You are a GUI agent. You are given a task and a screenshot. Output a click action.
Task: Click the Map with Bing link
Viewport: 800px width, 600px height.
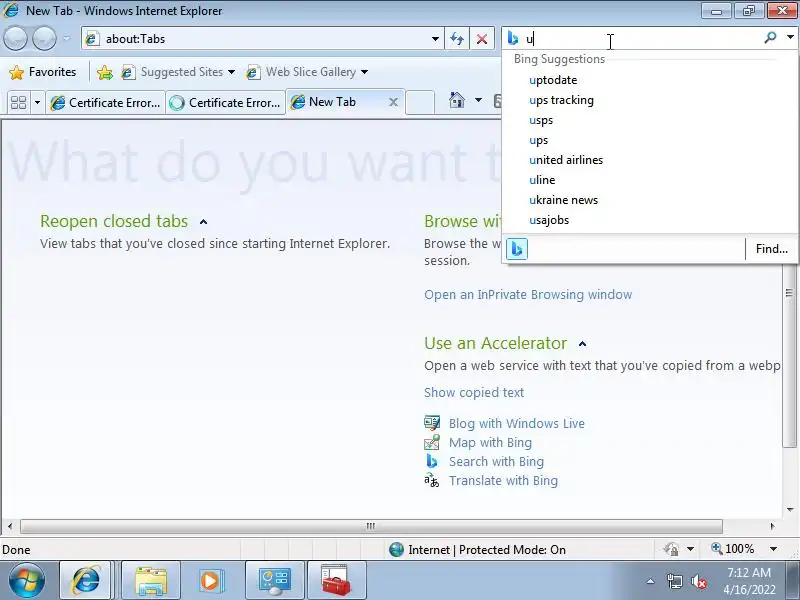coord(490,442)
